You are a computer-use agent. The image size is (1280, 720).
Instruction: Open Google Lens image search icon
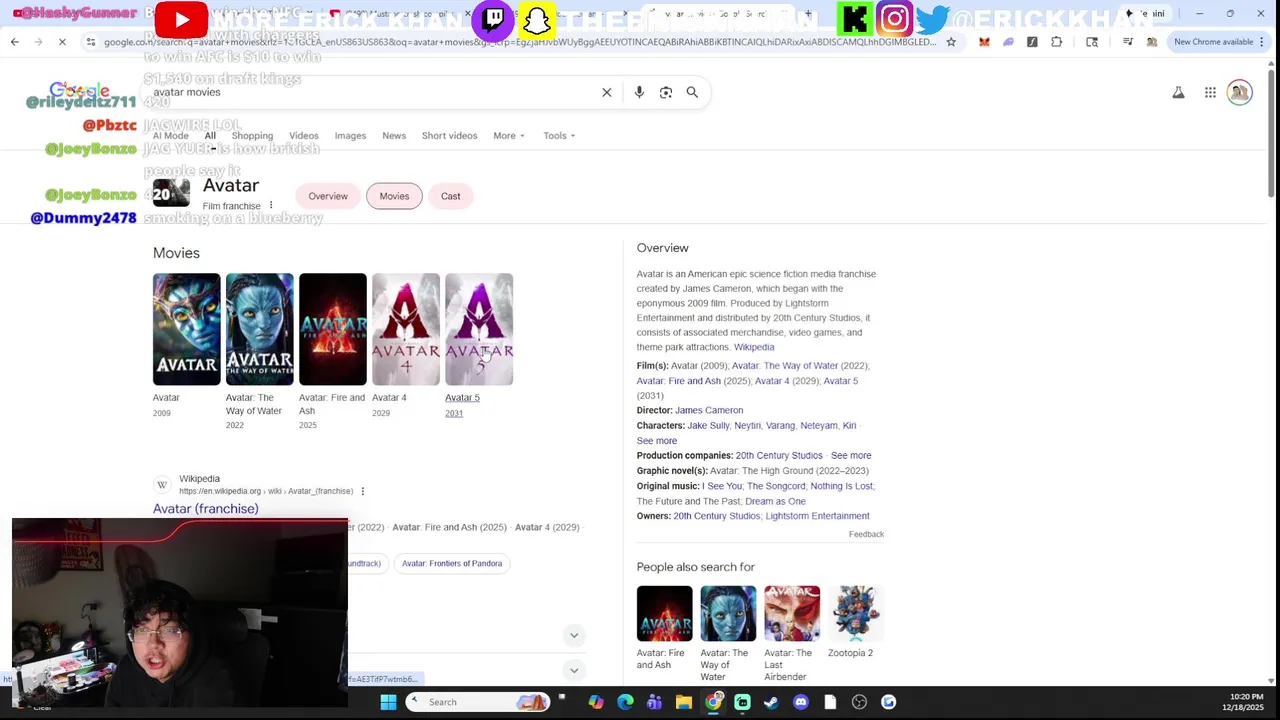[666, 92]
